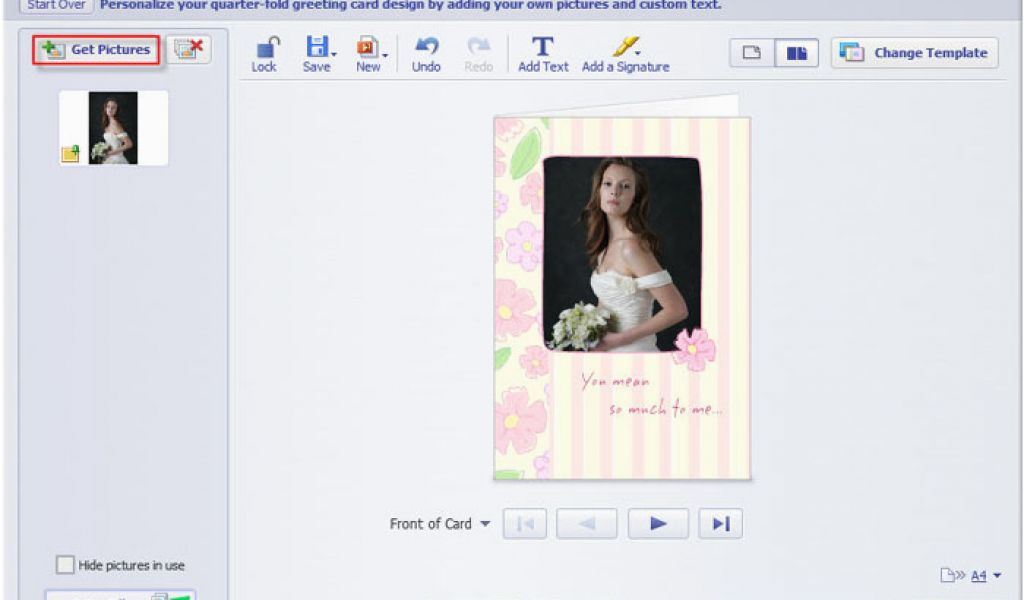Click the page orientation icon beside A4
1024x600 pixels.
pyautogui.click(x=952, y=575)
